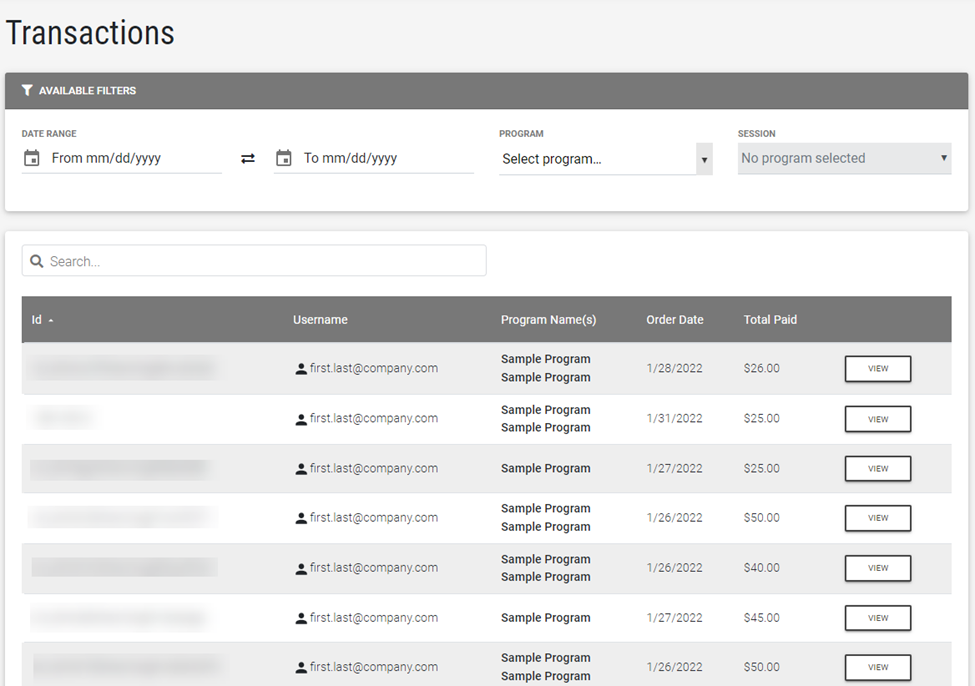Click the From mm/dd/yyyy date field
Viewport: 975px width, 686px height.
[134, 158]
